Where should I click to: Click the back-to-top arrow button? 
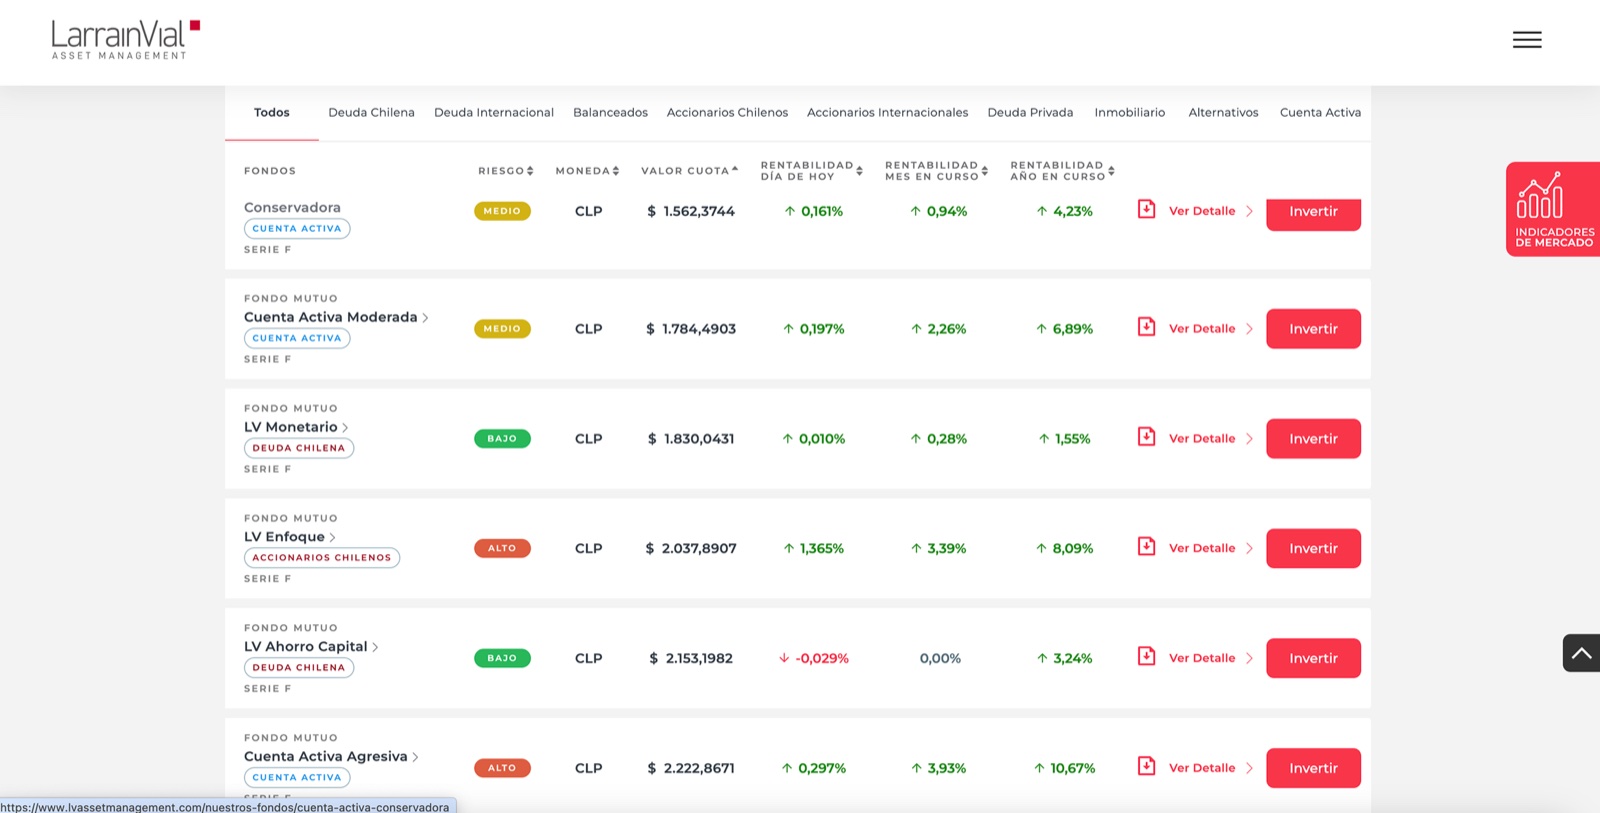pos(1581,653)
